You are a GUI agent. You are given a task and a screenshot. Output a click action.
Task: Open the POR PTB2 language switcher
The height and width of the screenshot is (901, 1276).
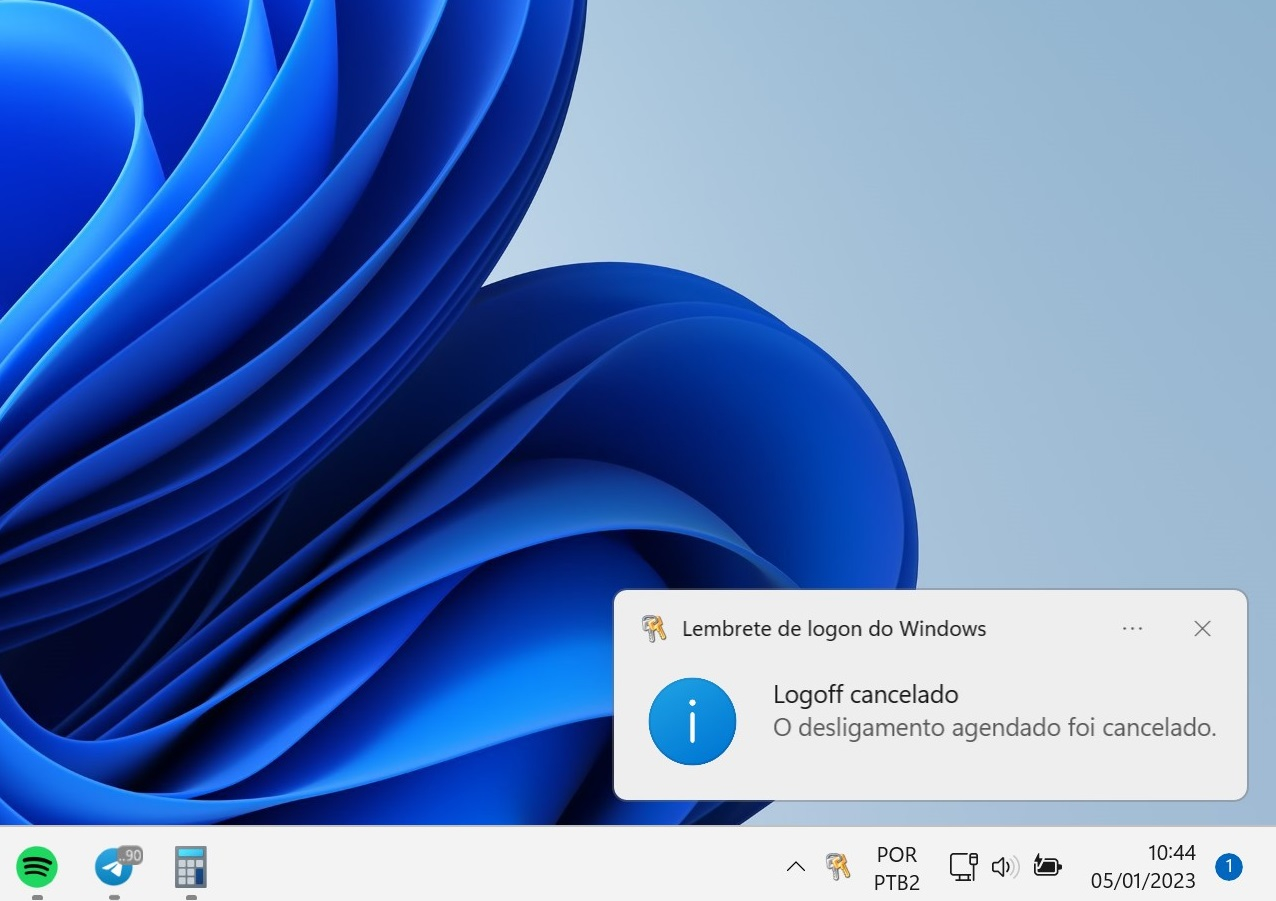896,868
